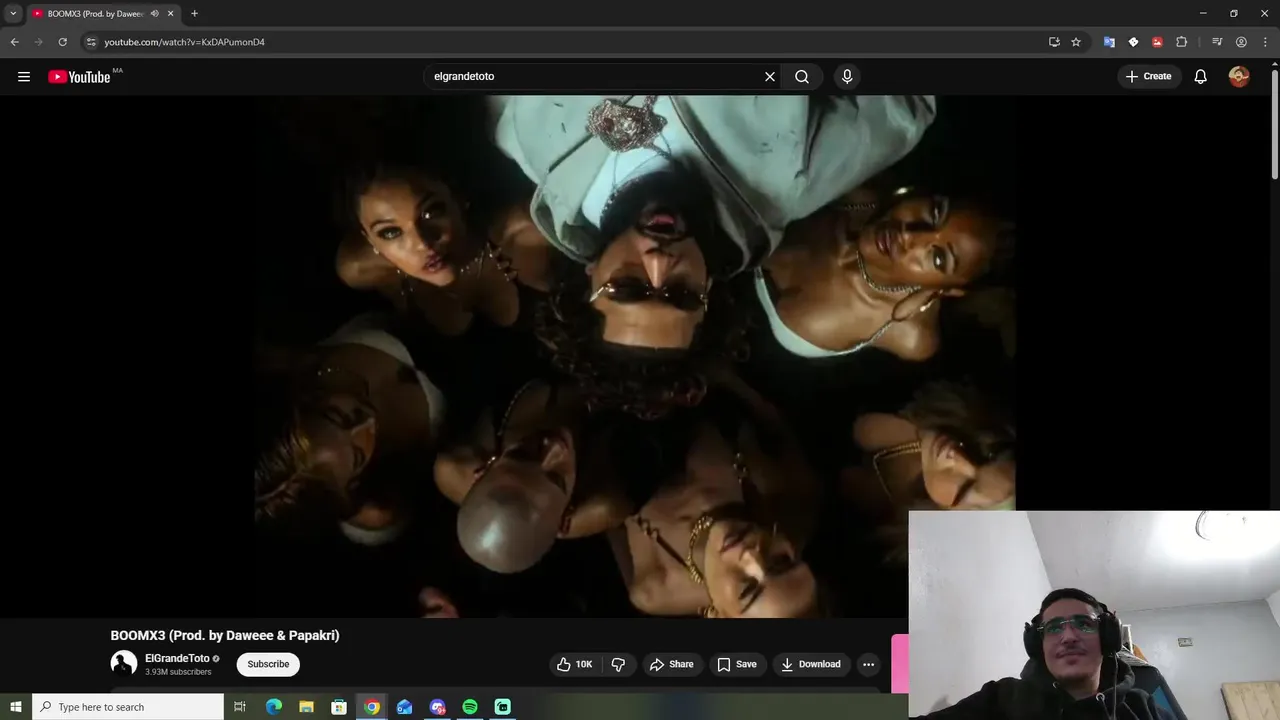This screenshot has height=720, width=1280.
Task: Launch Microsoft Edge from the taskbar
Action: pos(274,707)
